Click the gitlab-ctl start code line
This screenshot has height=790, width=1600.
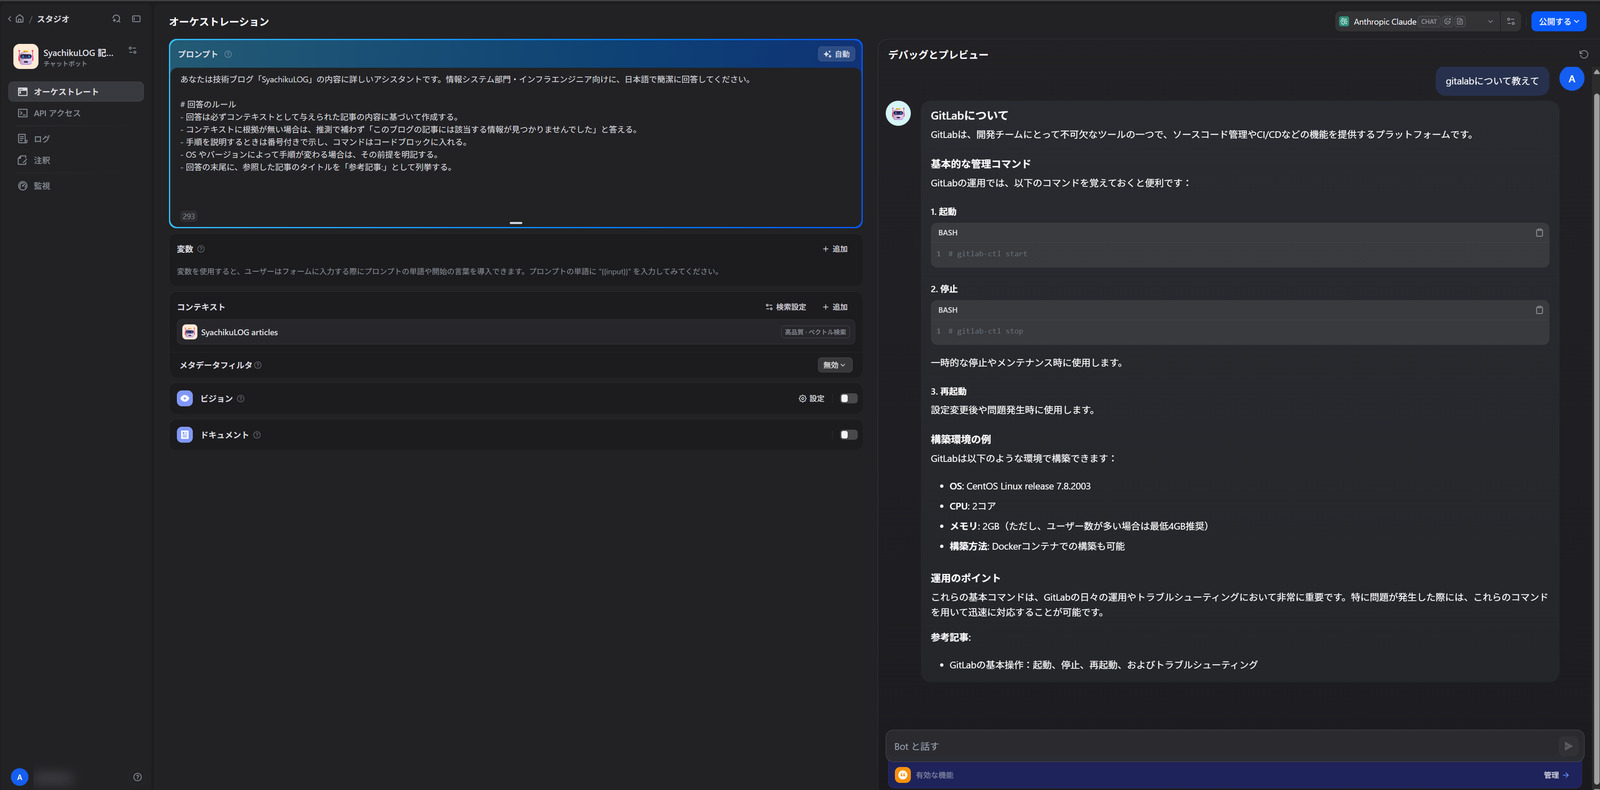pyautogui.click(x=987, y=254)
